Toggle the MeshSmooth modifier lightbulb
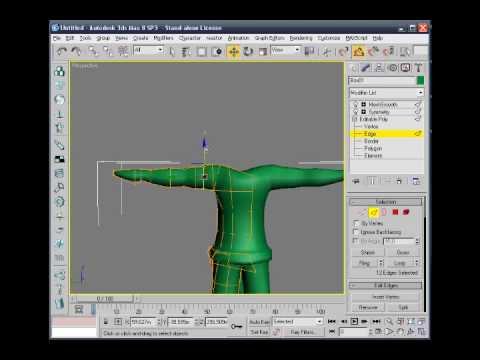 point(356,104)
